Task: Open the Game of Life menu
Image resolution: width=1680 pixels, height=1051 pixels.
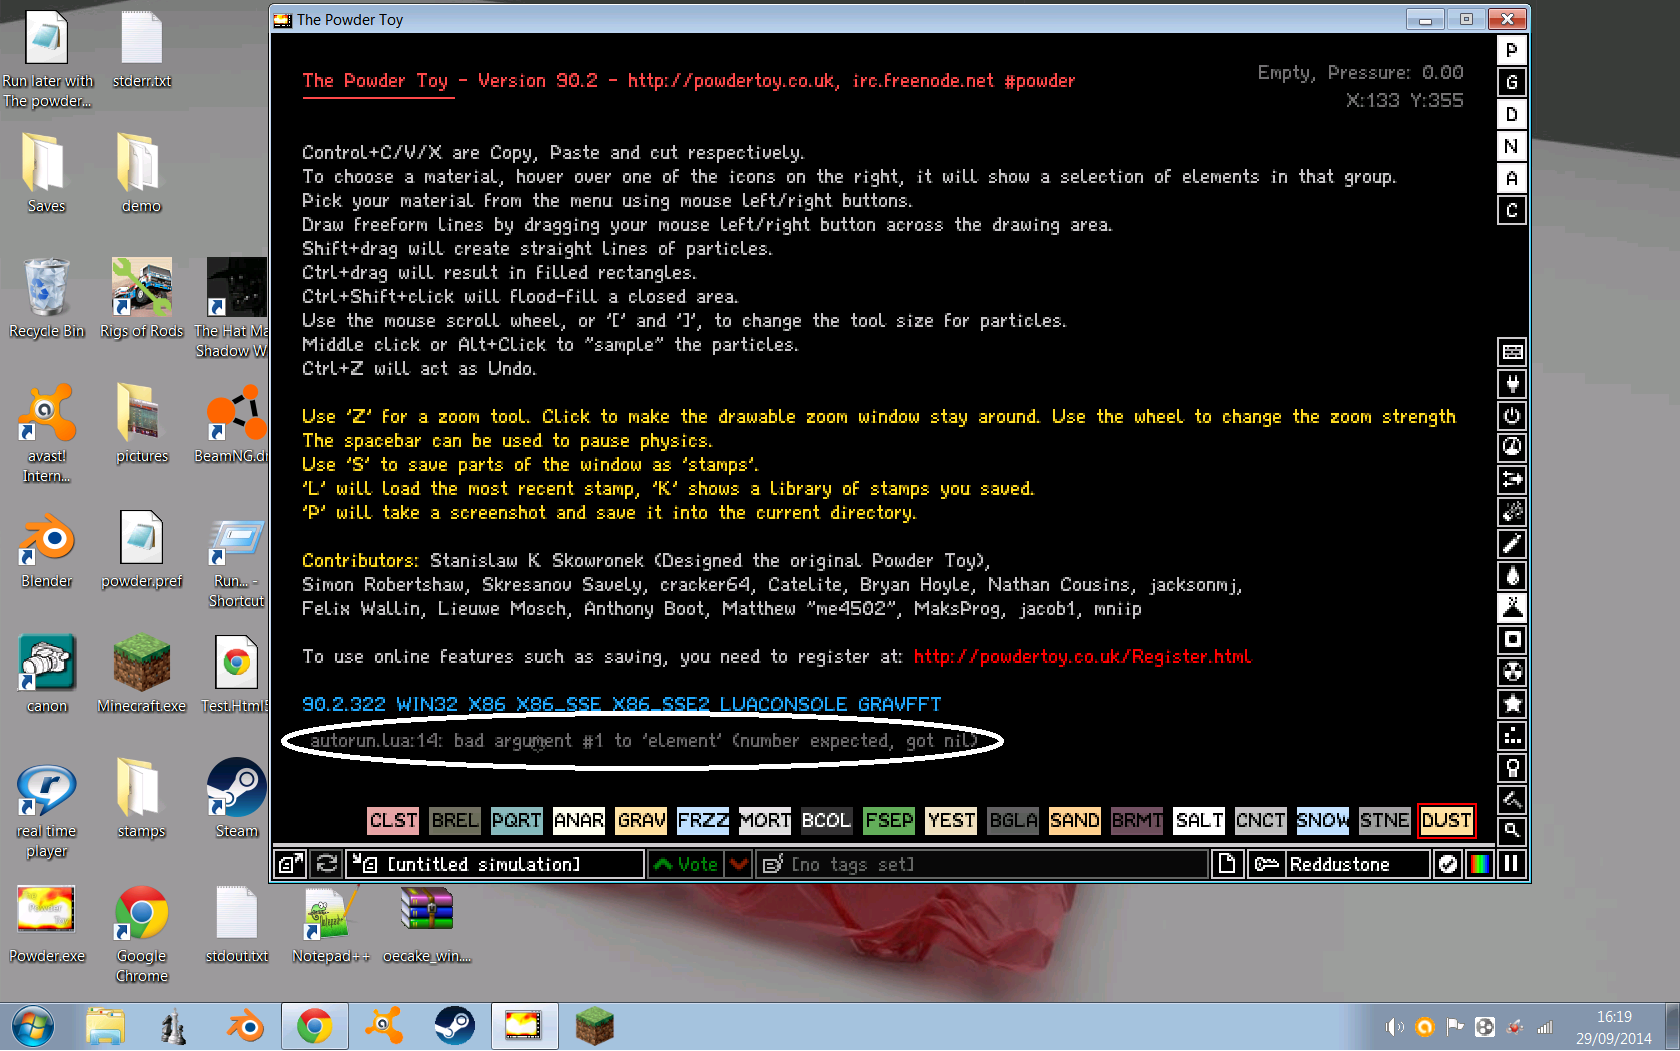Action: coord(1512,736)
